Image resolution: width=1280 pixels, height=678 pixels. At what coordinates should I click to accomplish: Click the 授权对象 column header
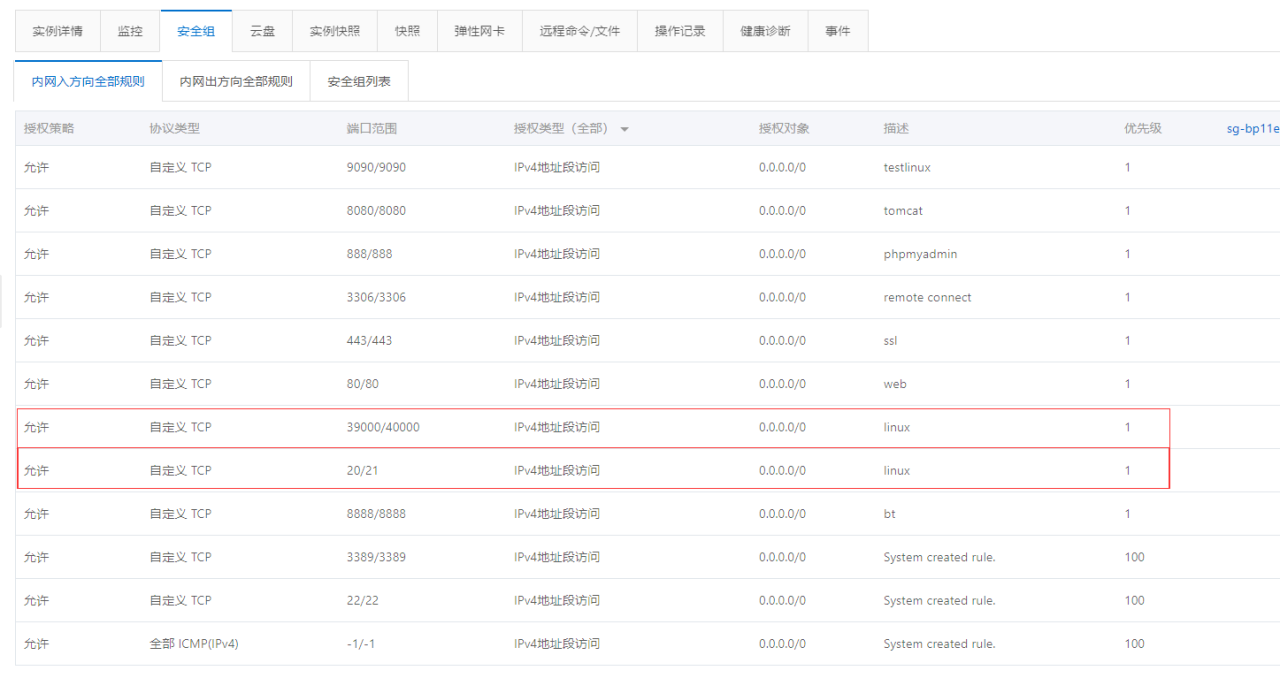pyautogui.click(x=784, y=128)
